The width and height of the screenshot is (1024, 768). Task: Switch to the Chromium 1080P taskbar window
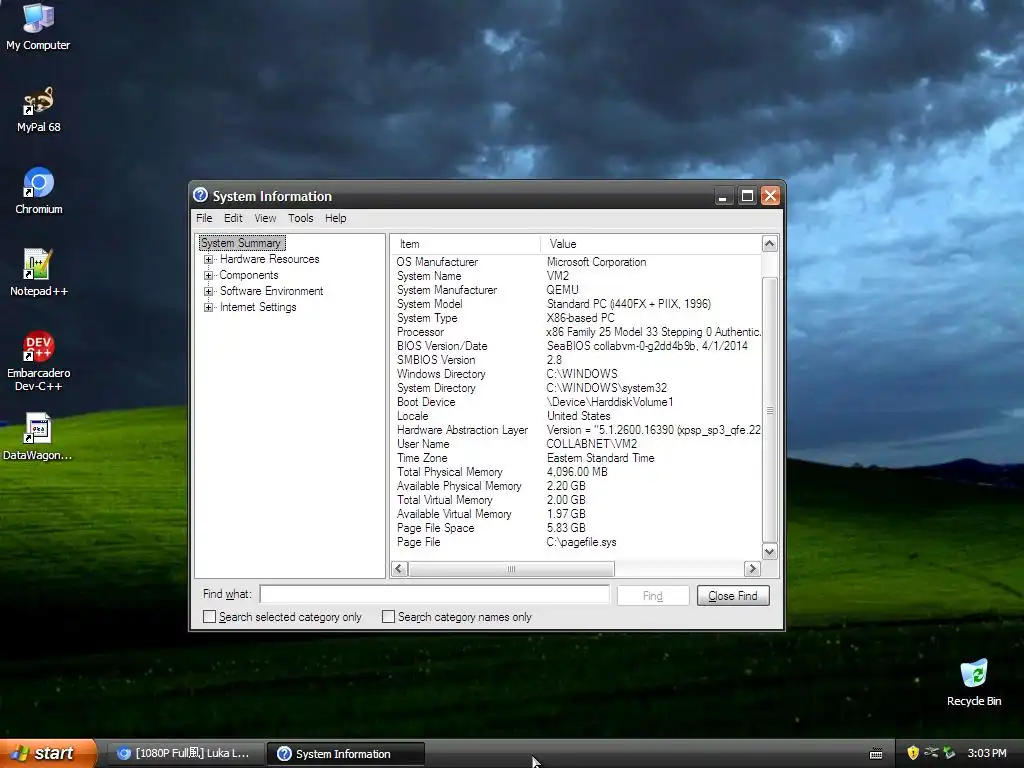(x=185, y=753)
